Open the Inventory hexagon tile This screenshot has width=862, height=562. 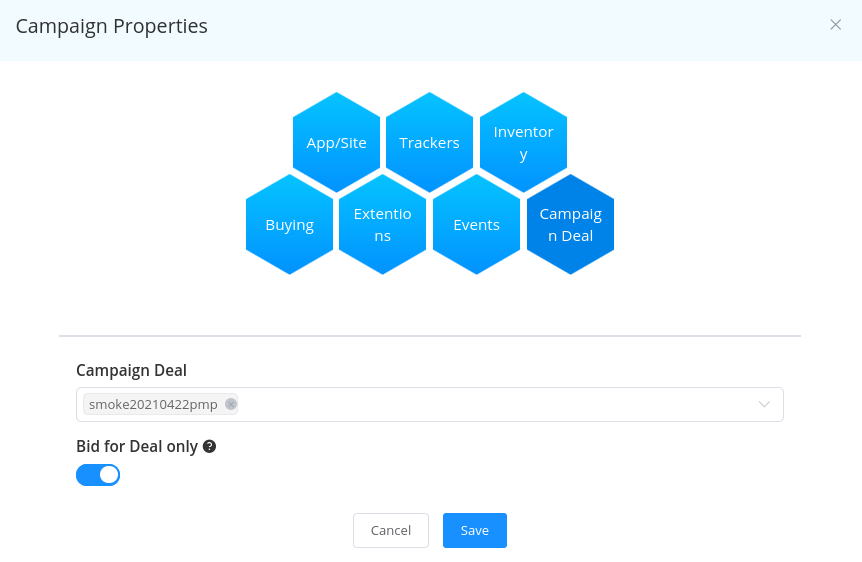pos(523,142)
